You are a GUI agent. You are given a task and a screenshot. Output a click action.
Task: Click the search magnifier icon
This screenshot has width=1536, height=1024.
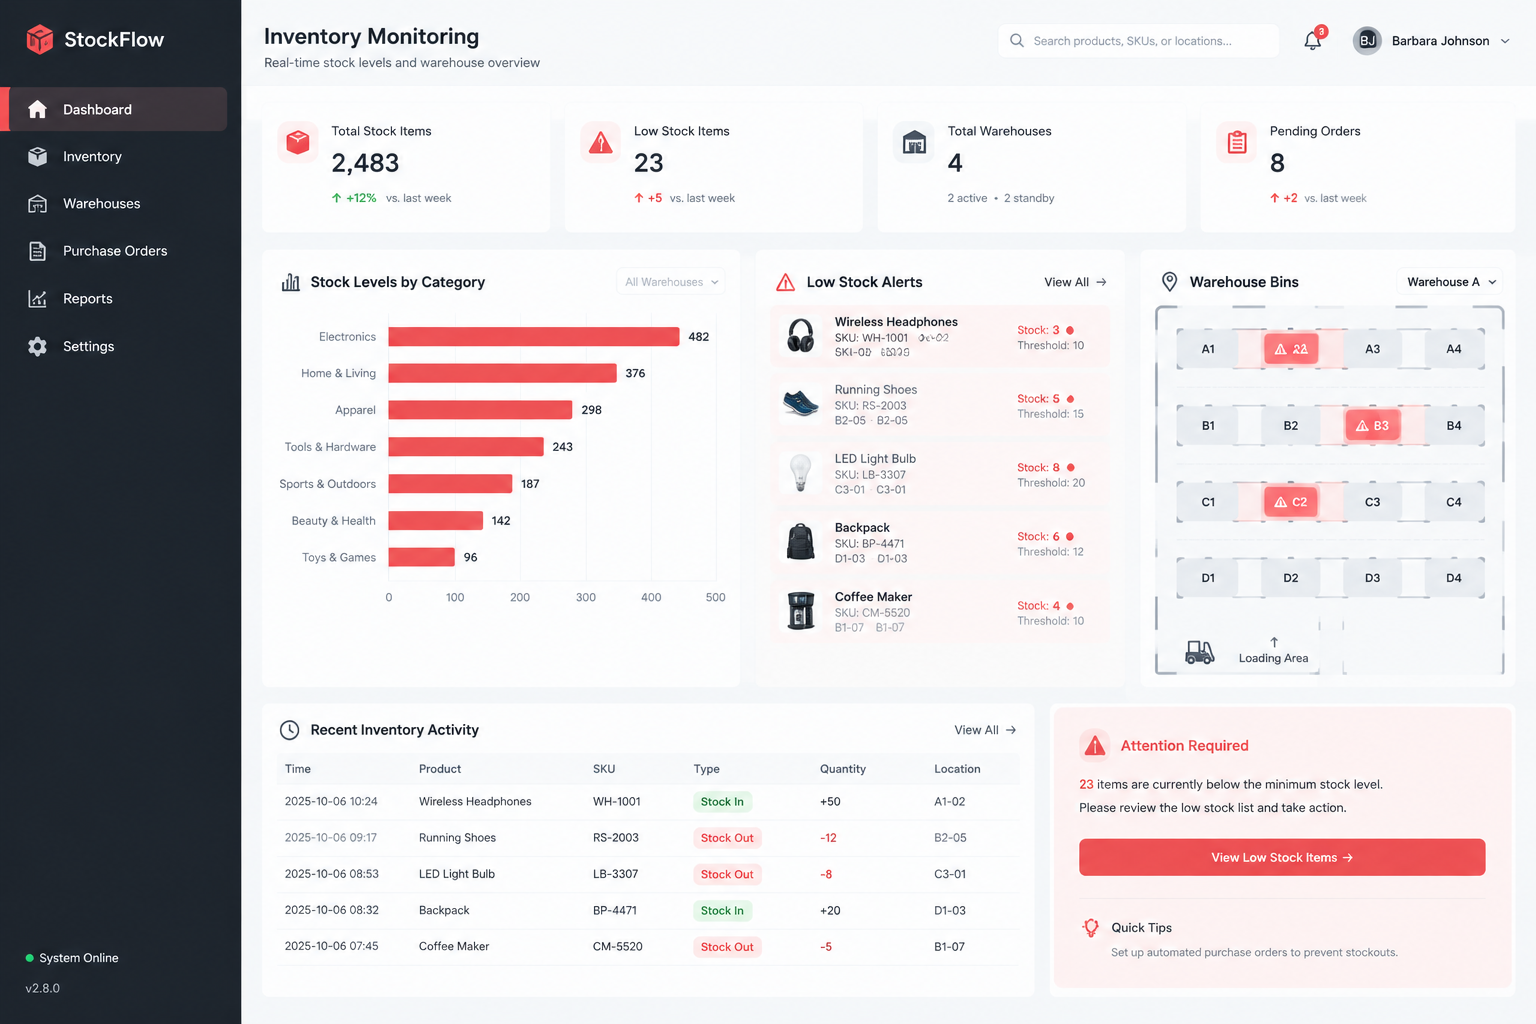(1017, 41)
